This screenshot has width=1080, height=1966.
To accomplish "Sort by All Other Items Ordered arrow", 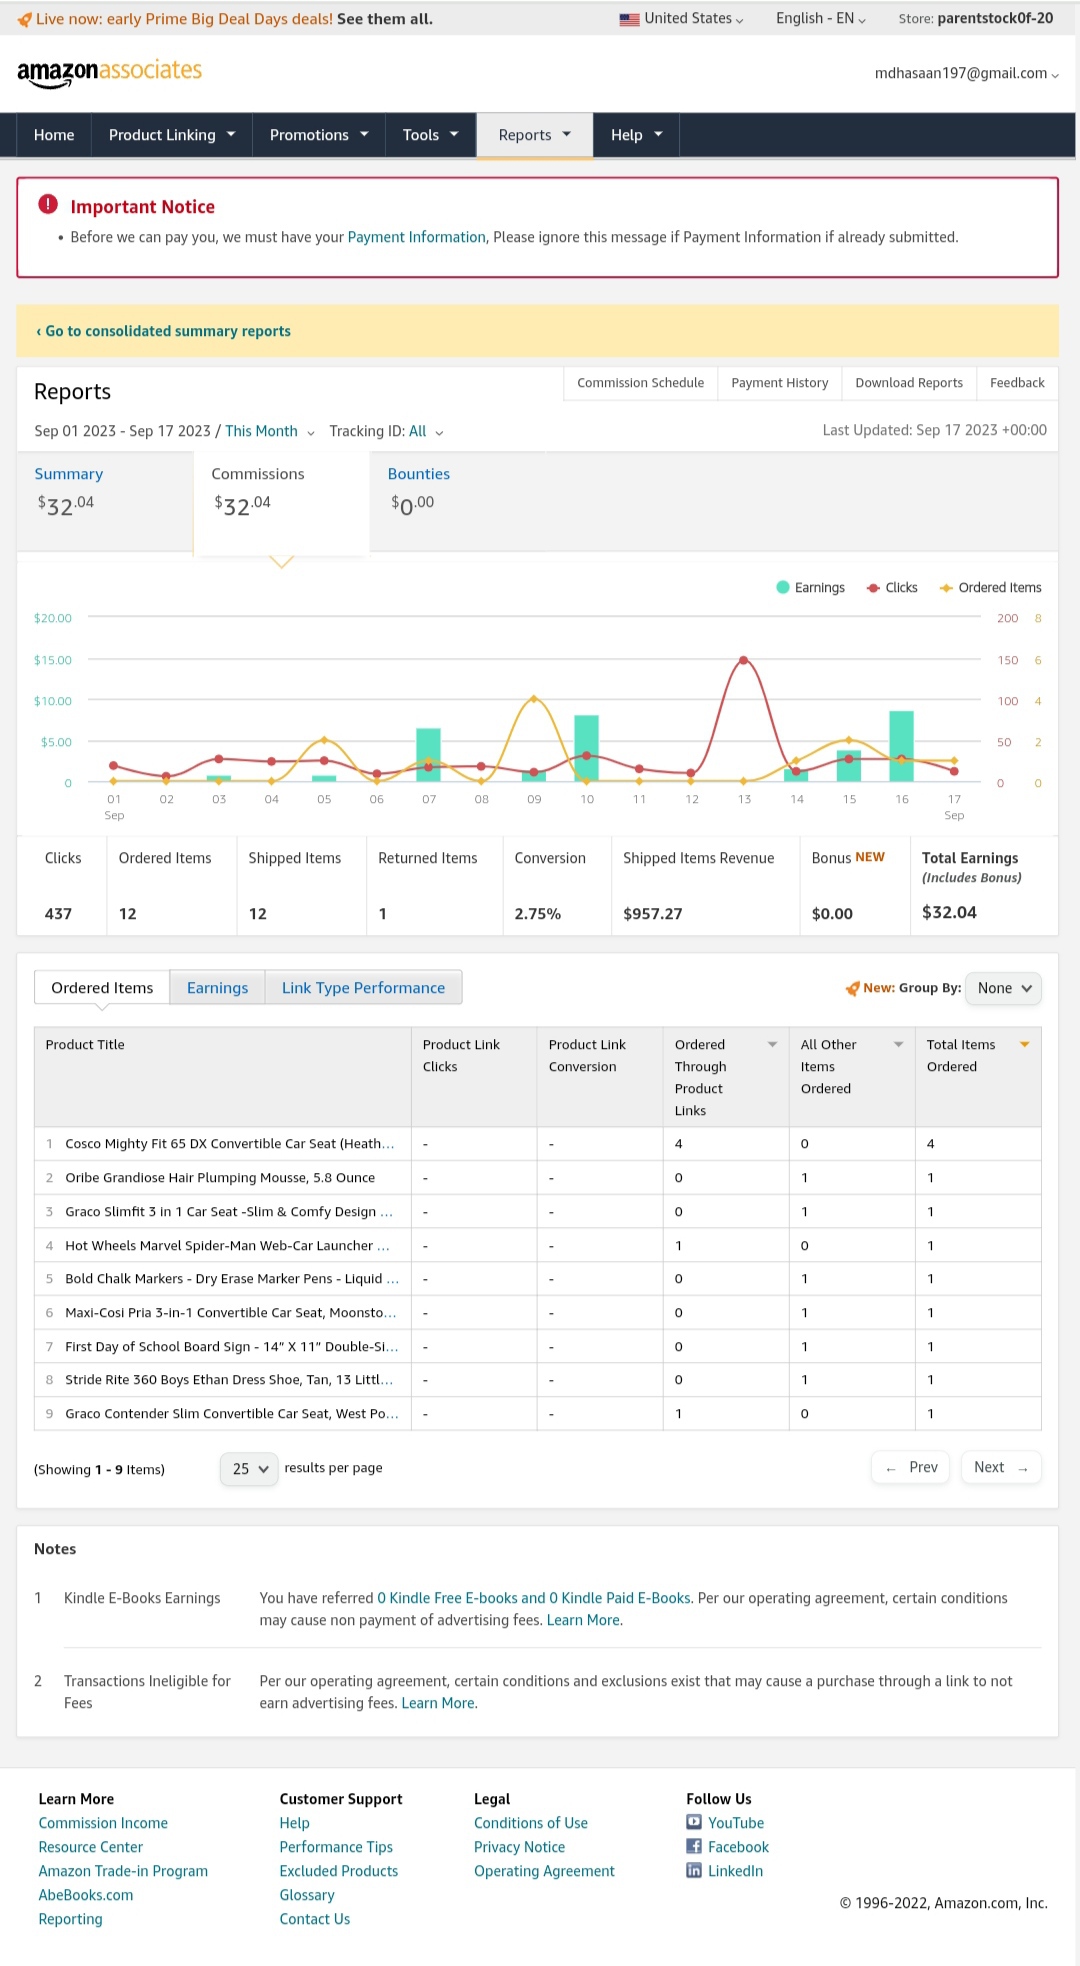I will coord(898,1044).
